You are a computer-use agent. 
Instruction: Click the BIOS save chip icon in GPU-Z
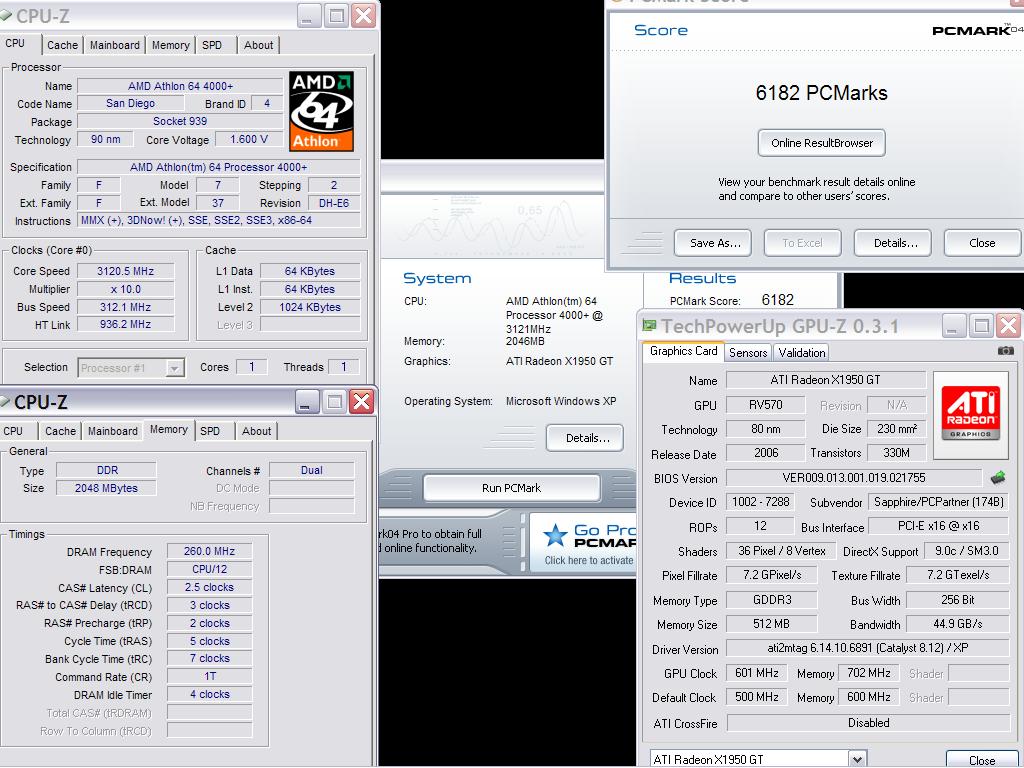pos(998,478)
